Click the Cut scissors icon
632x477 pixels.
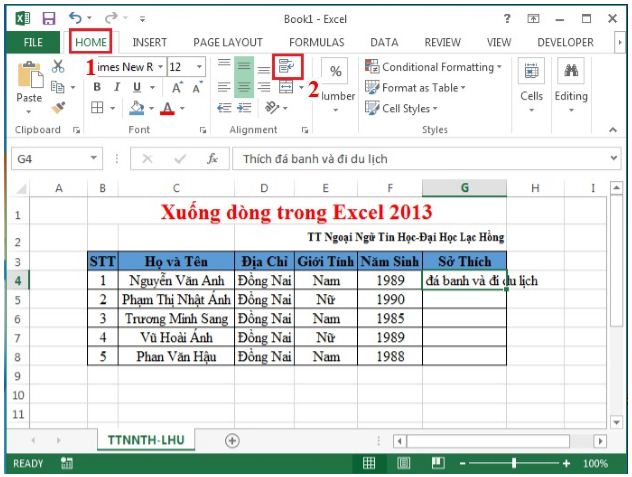click(57, 67)
